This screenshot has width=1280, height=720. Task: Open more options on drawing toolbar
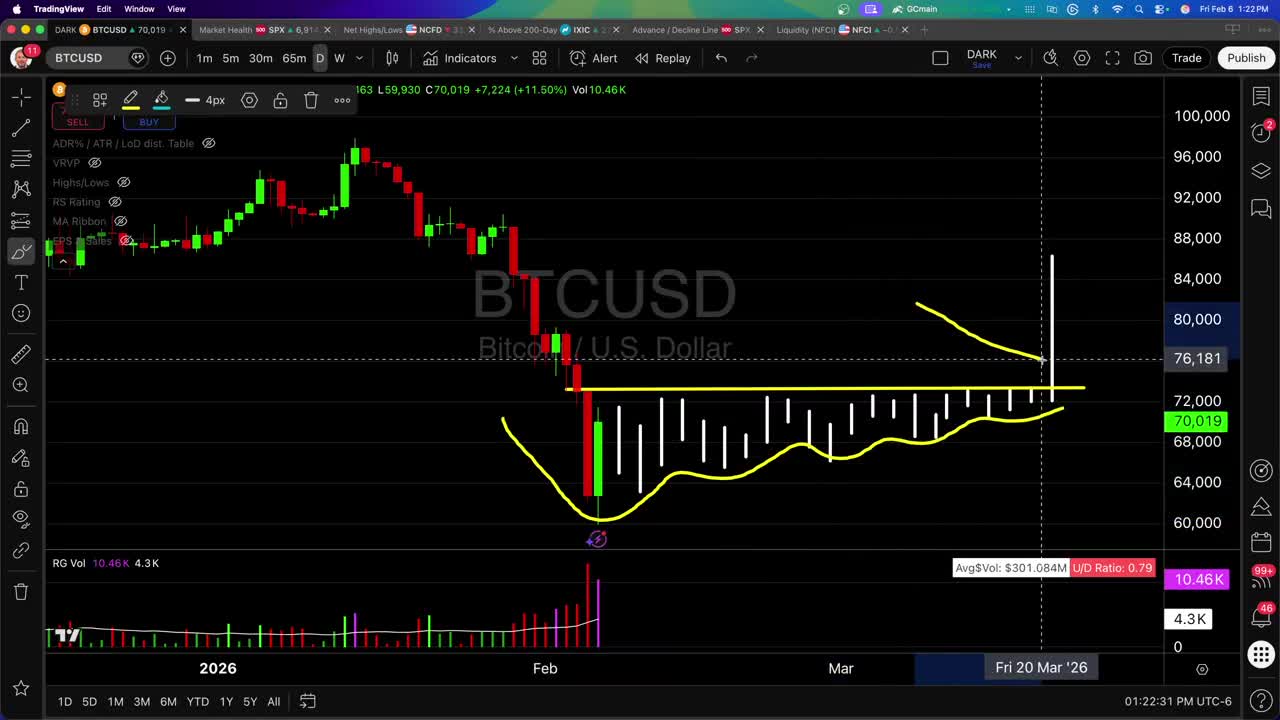(x=342, y=100)
